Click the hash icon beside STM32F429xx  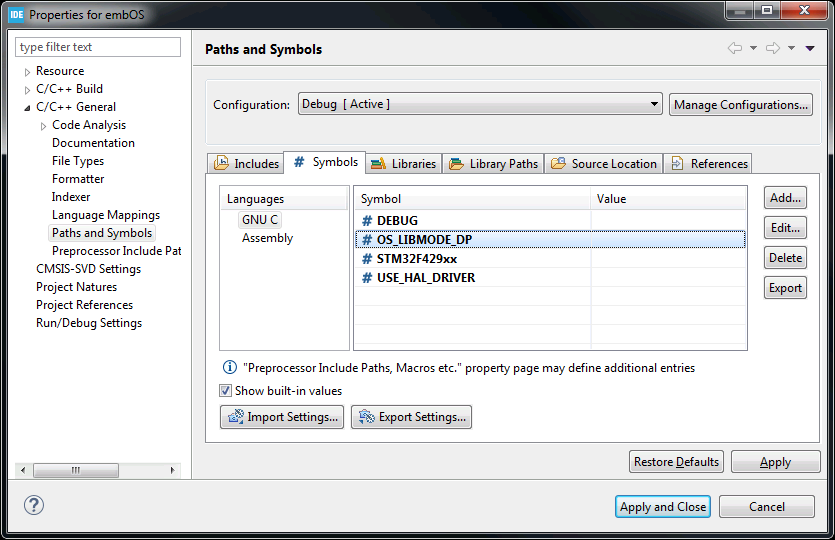point(367,259)
